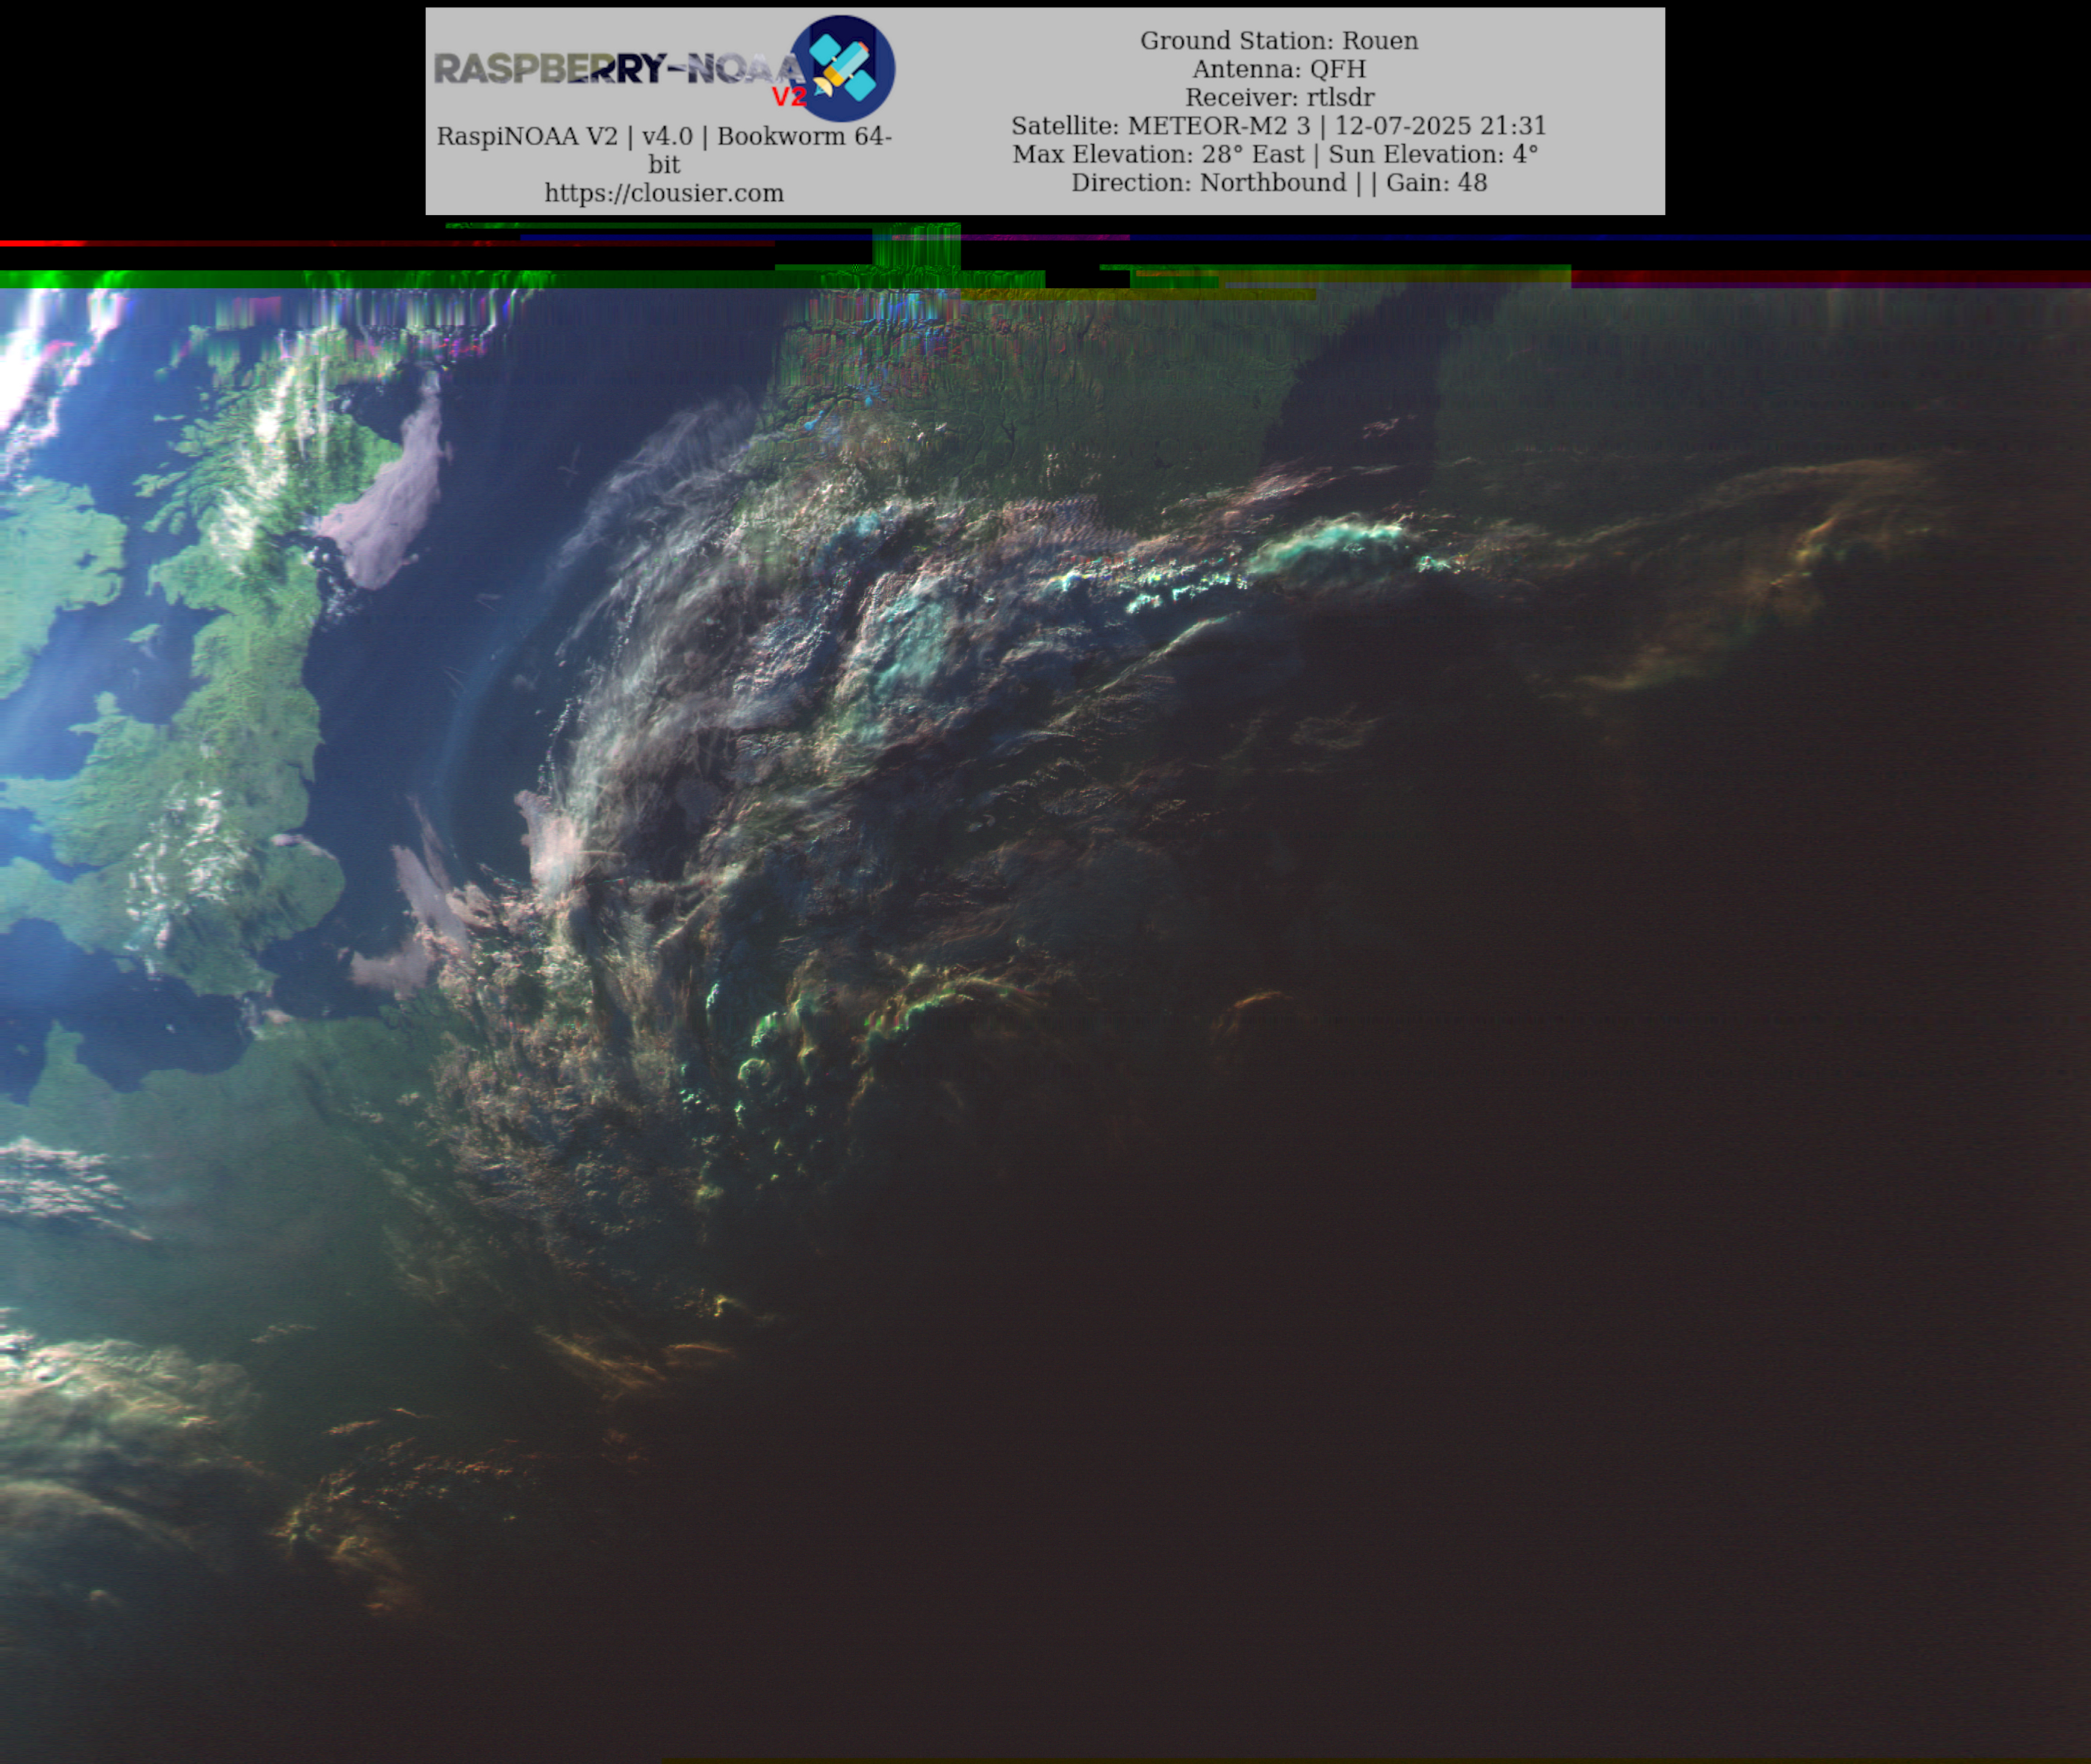2091x1764 pixels.
Task: Click the 'Ground Station: Rouen' text
Action: click(x=1279, y=41)
